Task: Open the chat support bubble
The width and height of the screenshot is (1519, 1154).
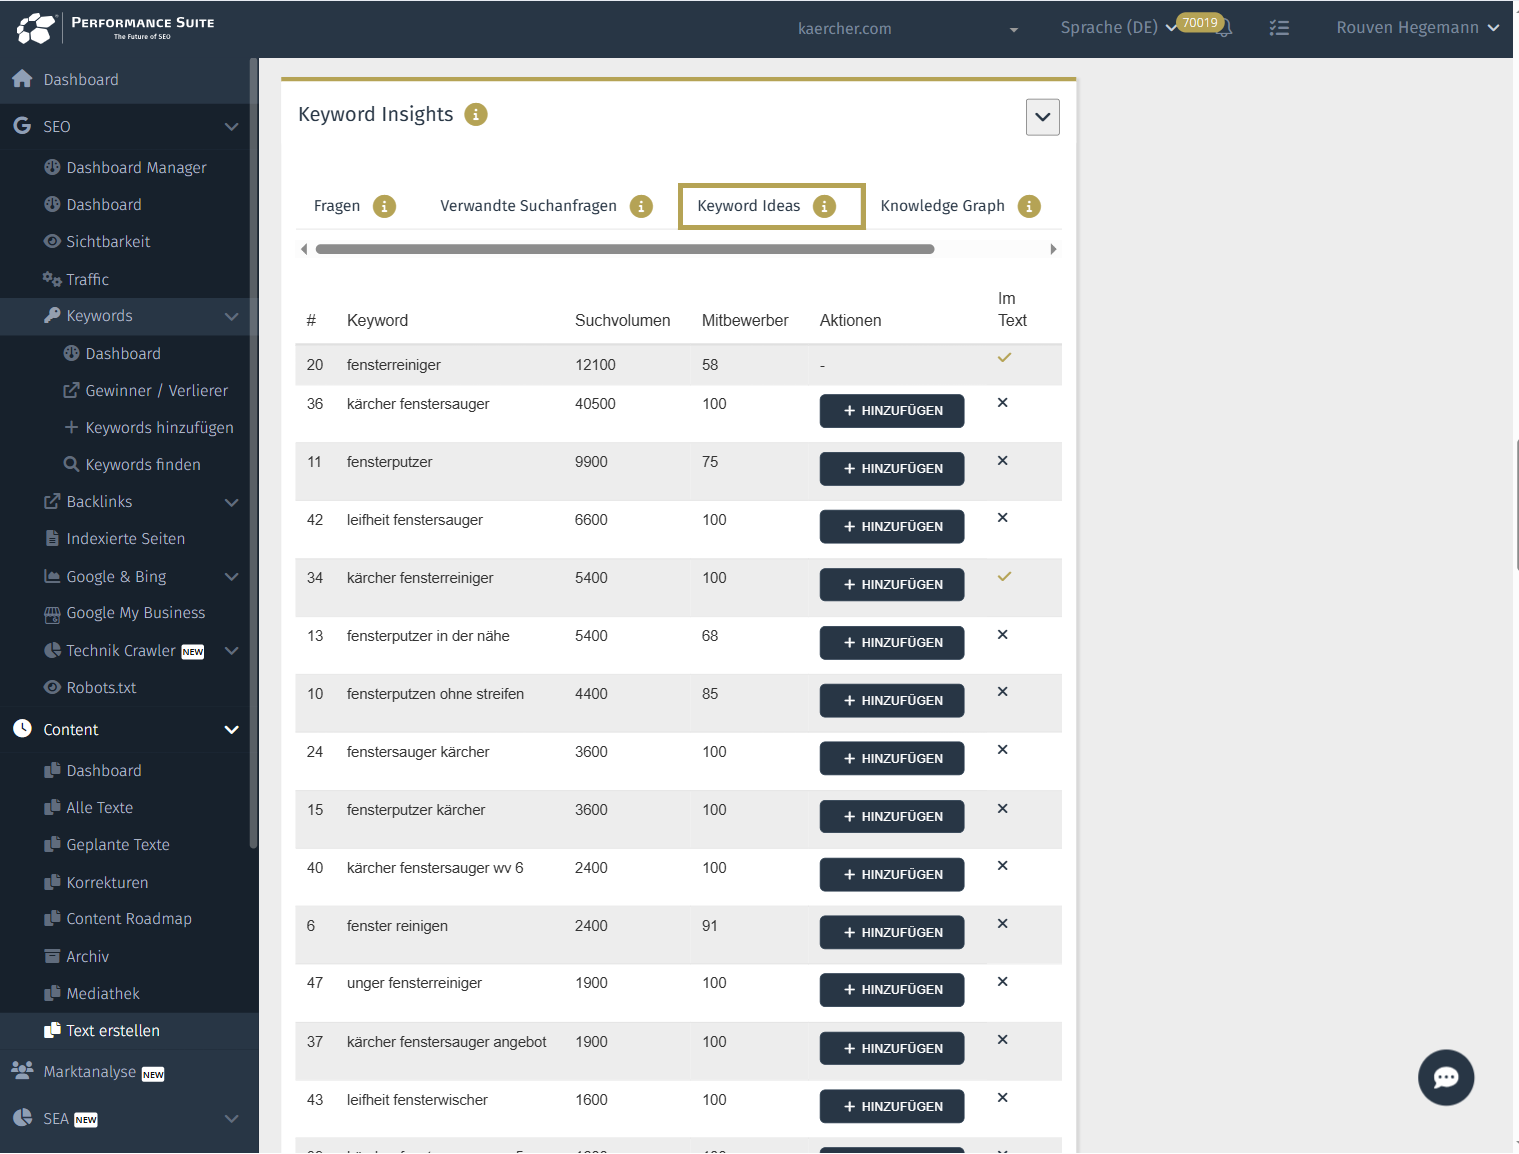Action: (x=1446, y=1077)
